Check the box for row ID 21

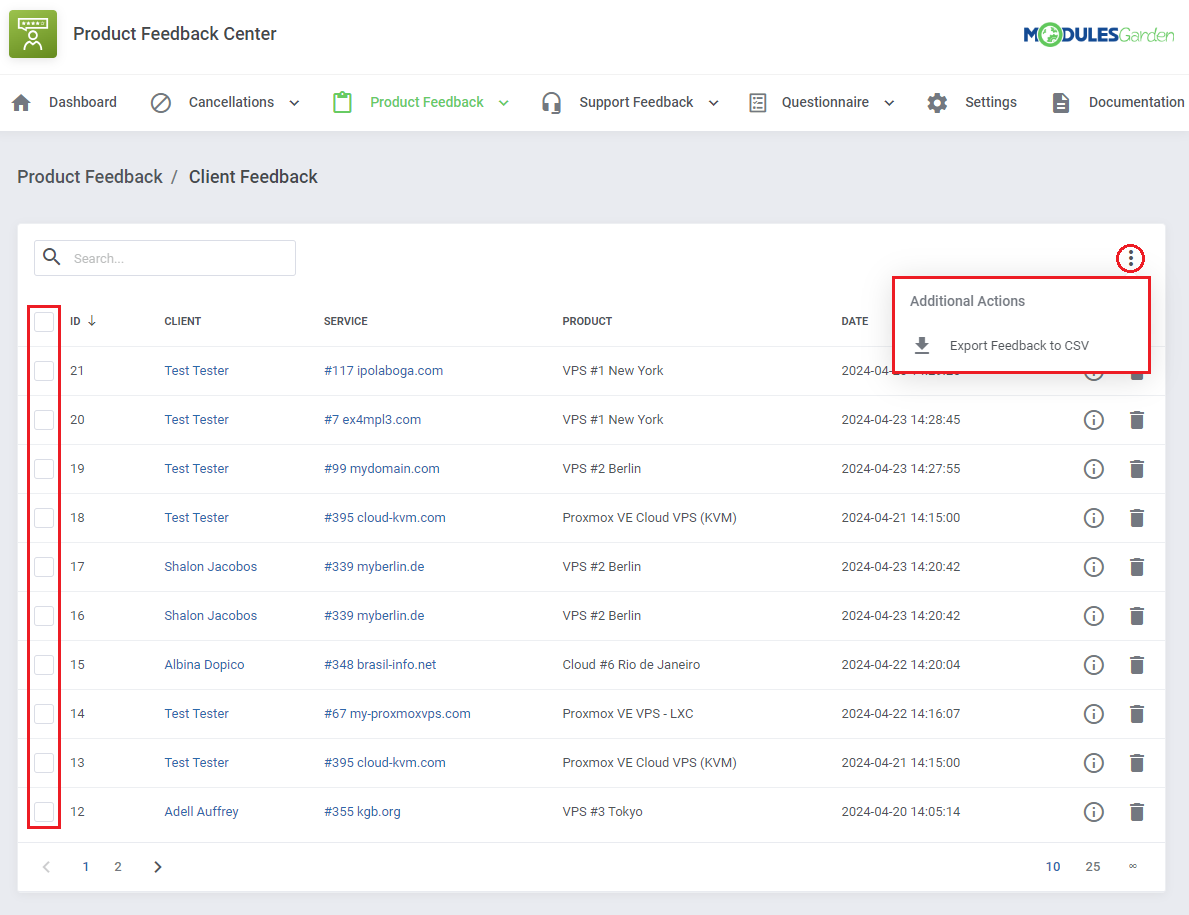[44, 371]
